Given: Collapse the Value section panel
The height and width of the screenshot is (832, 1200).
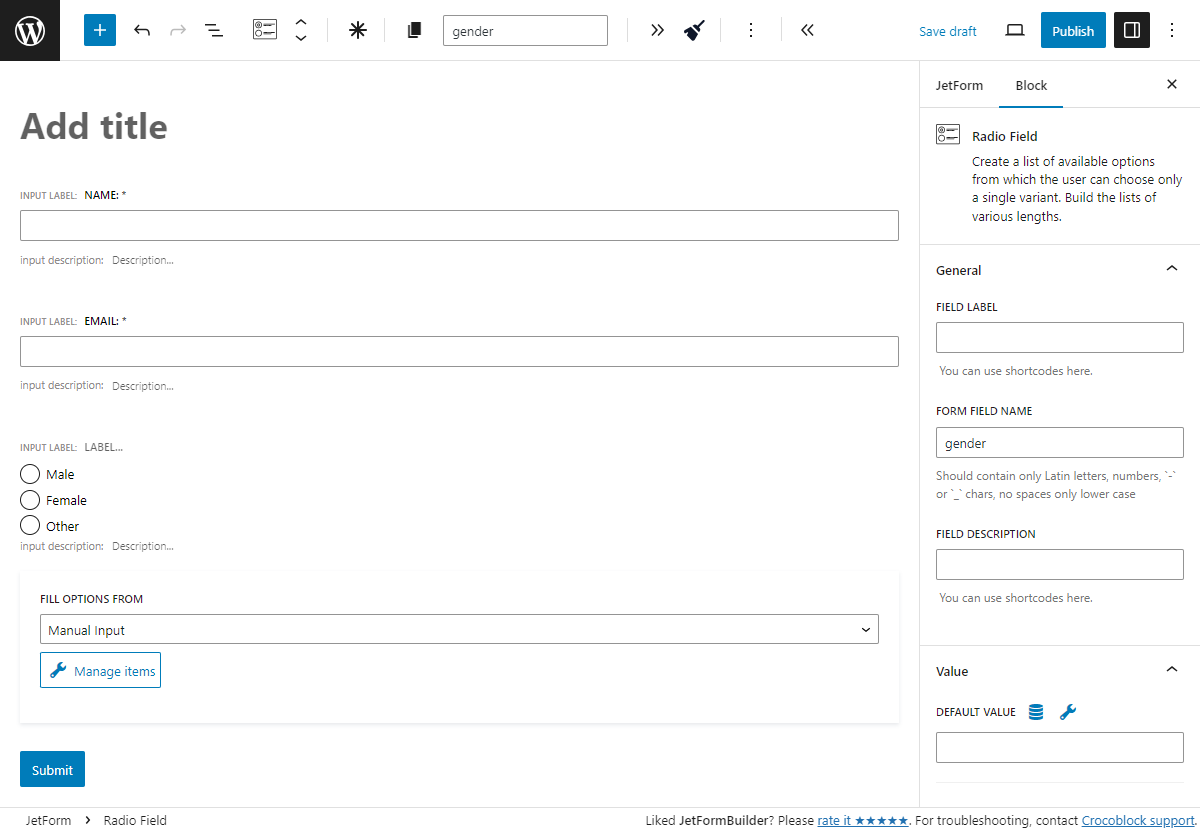Looking at the screenshot, I should (x=1171, y=669).
